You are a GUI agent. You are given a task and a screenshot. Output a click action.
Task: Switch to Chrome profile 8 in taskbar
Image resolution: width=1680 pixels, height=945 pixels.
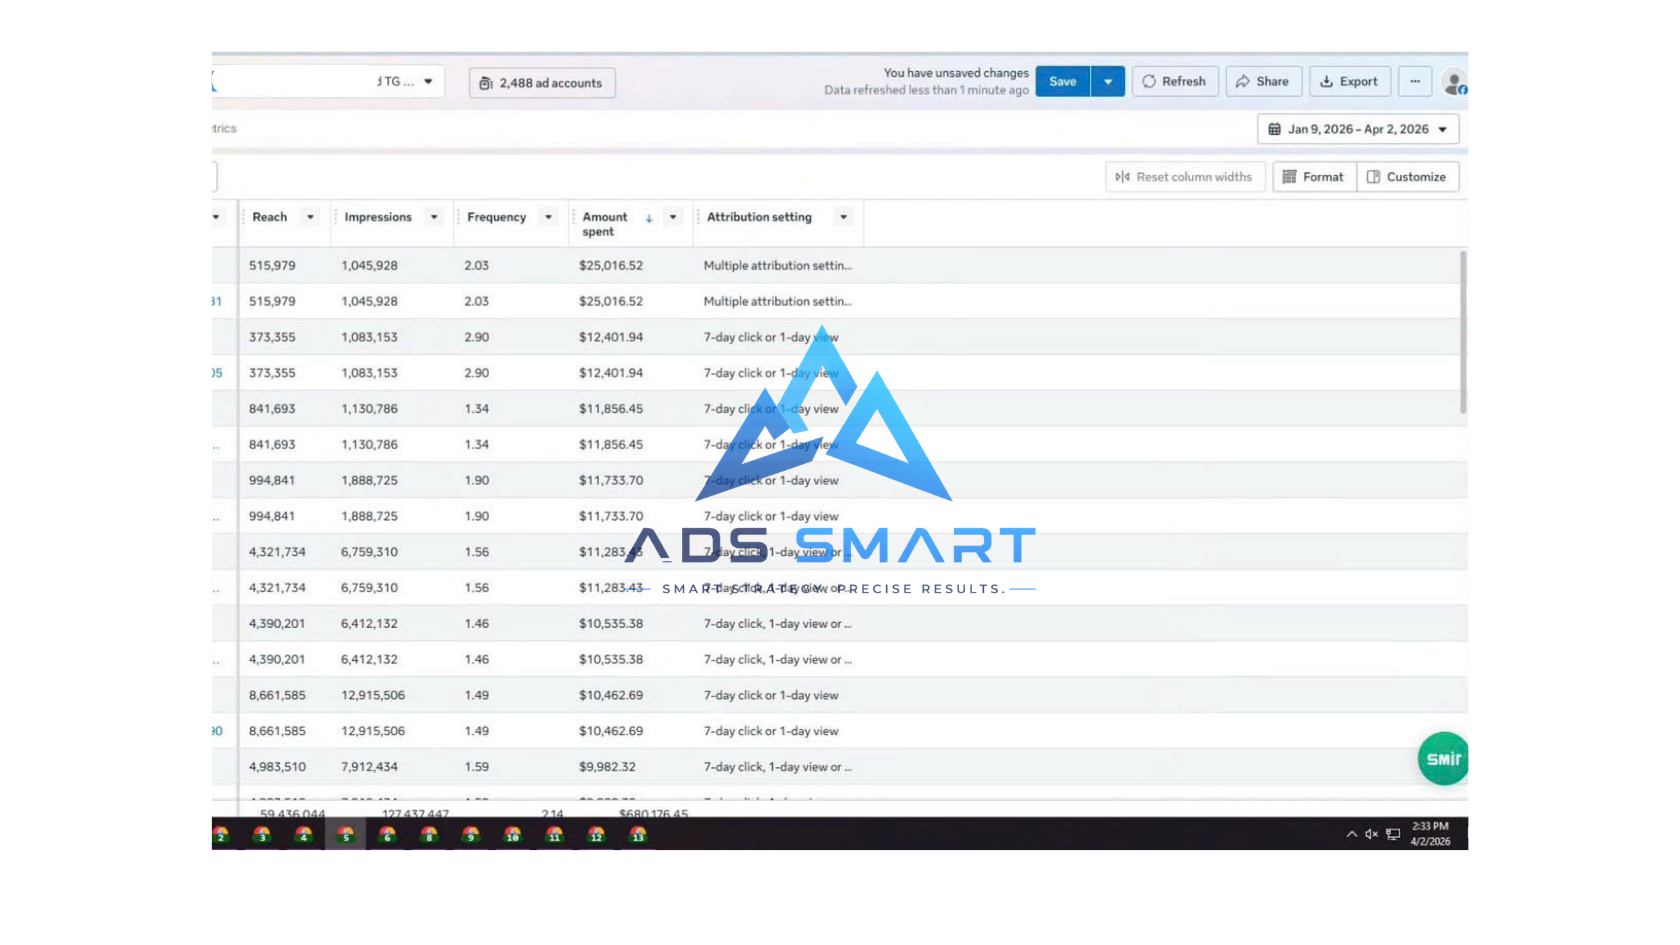(x=429, y=834)
